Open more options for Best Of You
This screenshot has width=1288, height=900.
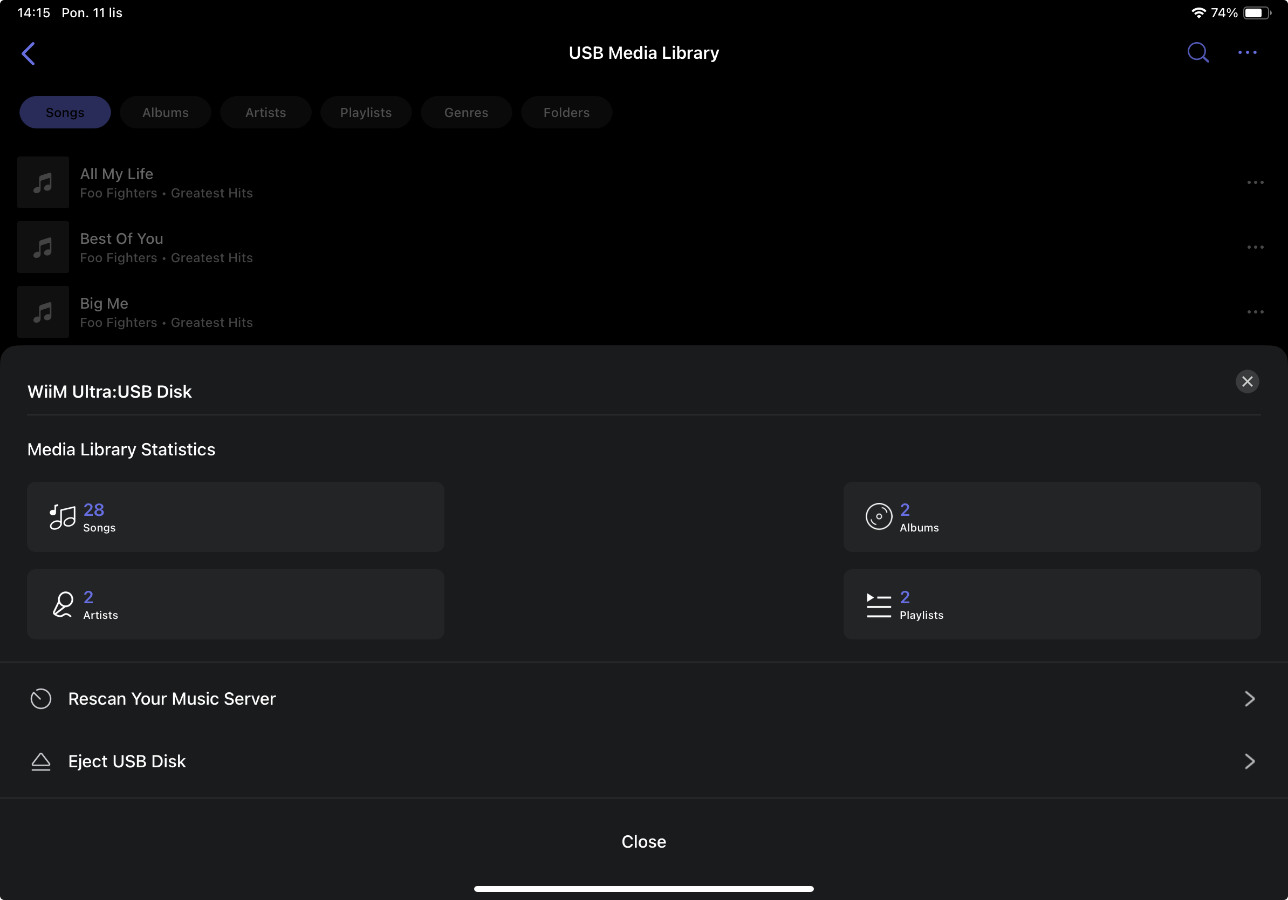click(x=1255, y=248)
